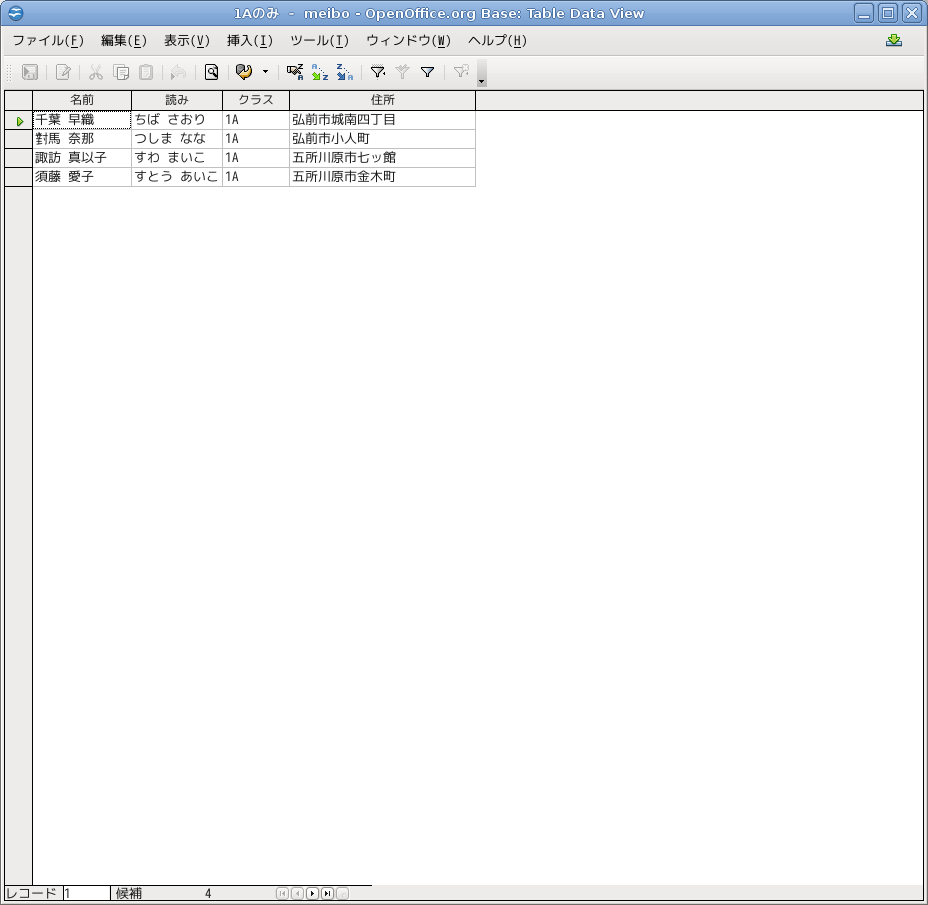Open the 編集(E) menu

tap(124, 41)
